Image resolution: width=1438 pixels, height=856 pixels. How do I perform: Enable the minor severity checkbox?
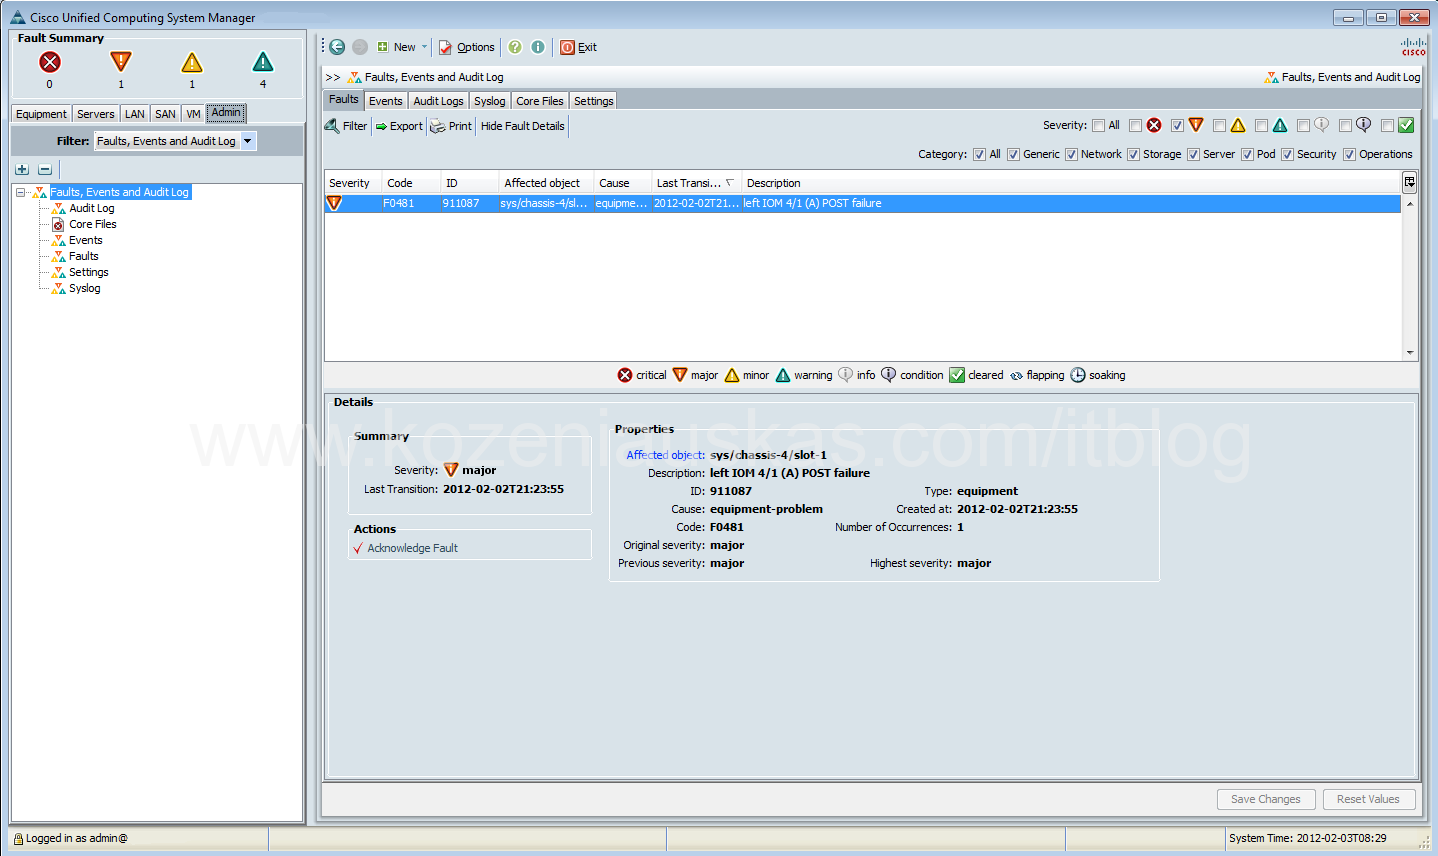1219,125
